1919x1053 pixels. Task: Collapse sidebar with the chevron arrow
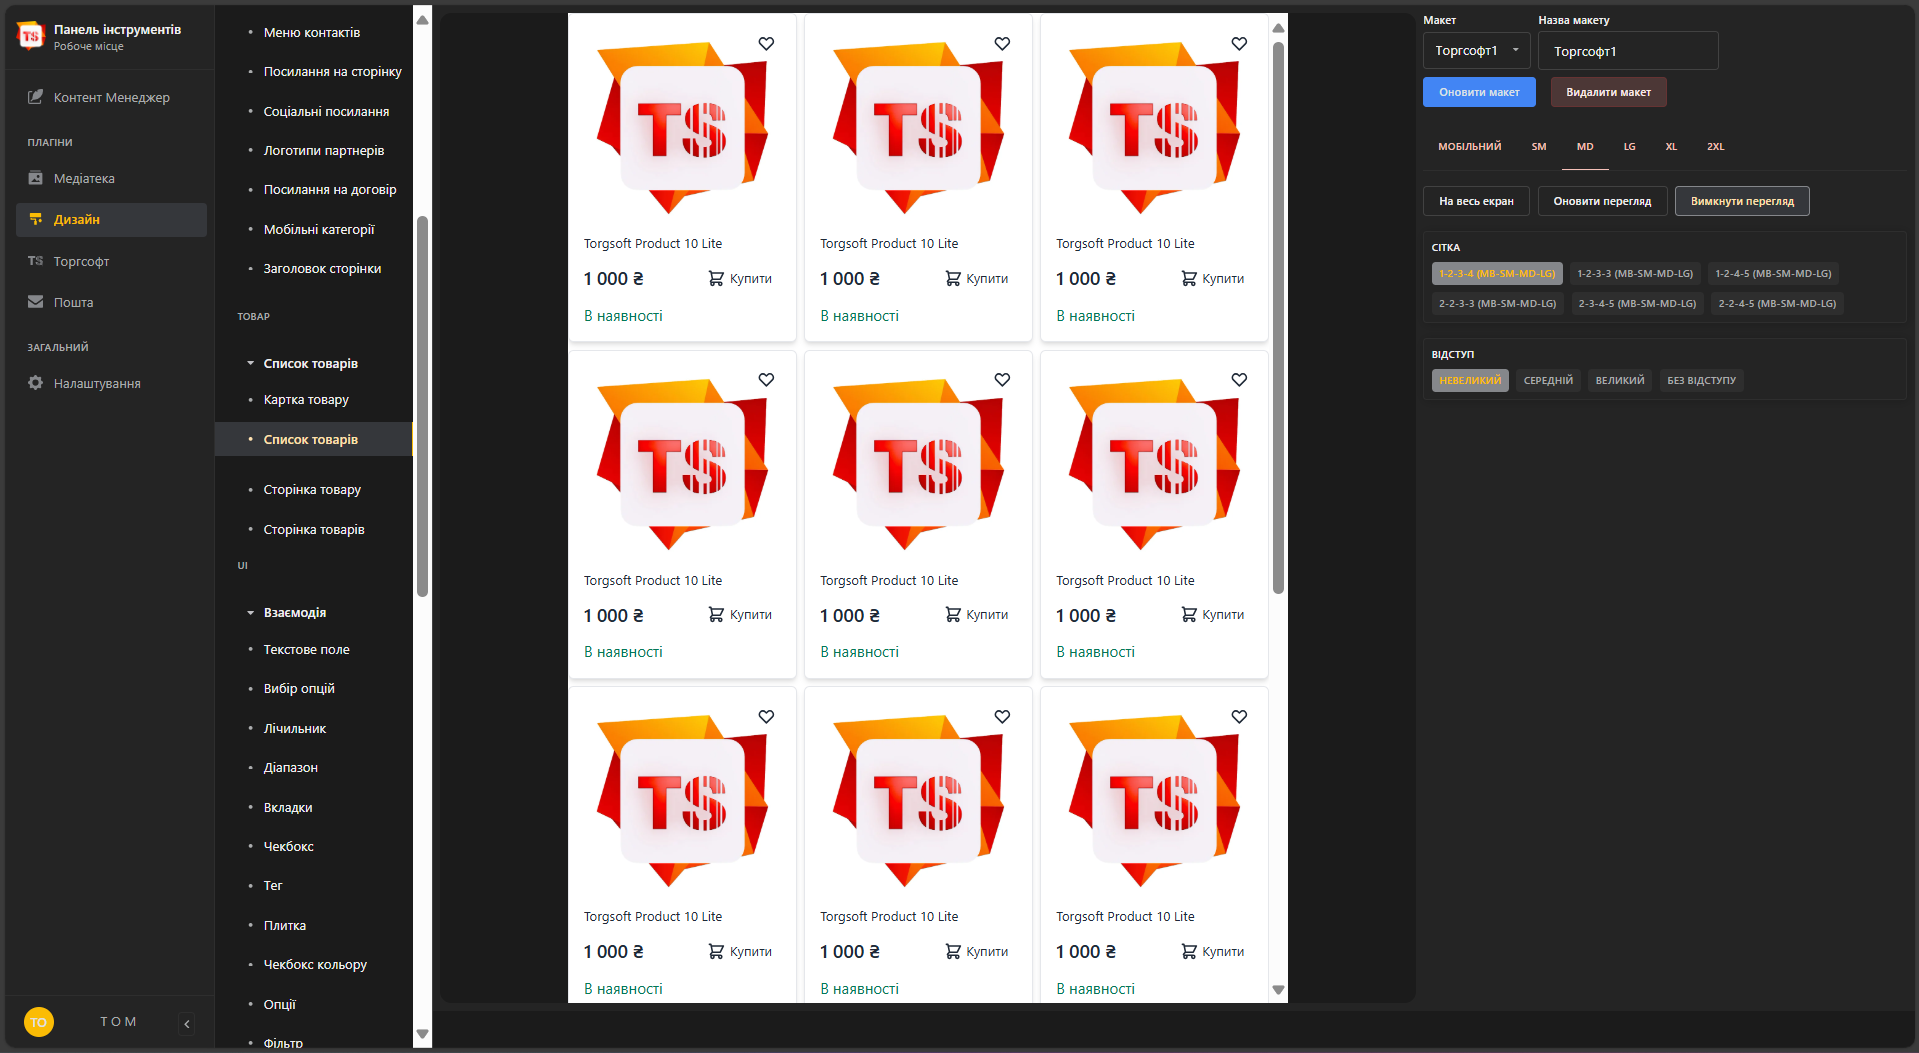click(187, 1023)
